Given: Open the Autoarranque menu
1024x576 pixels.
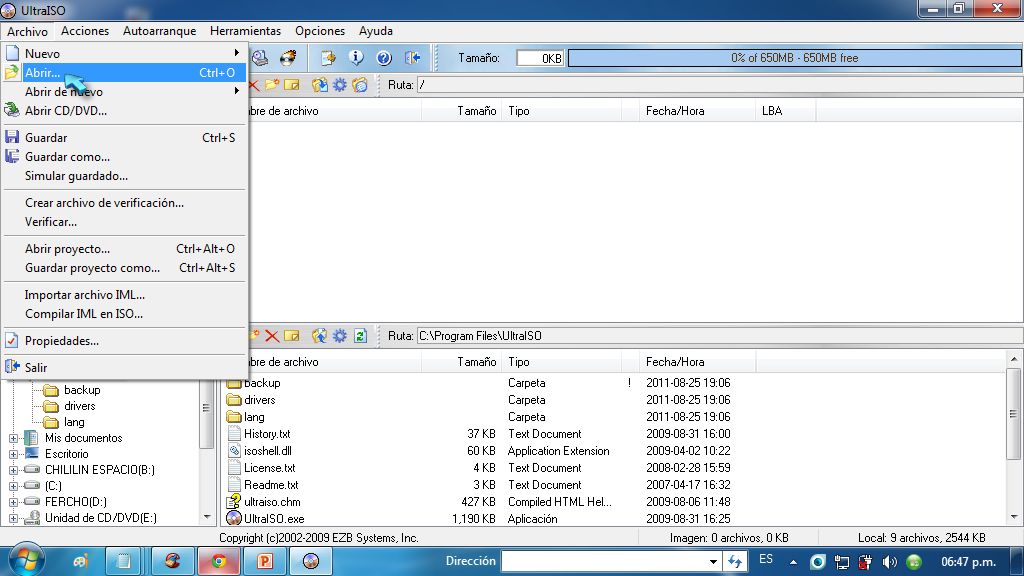Looking at the screenshot, I should point(159,31).
